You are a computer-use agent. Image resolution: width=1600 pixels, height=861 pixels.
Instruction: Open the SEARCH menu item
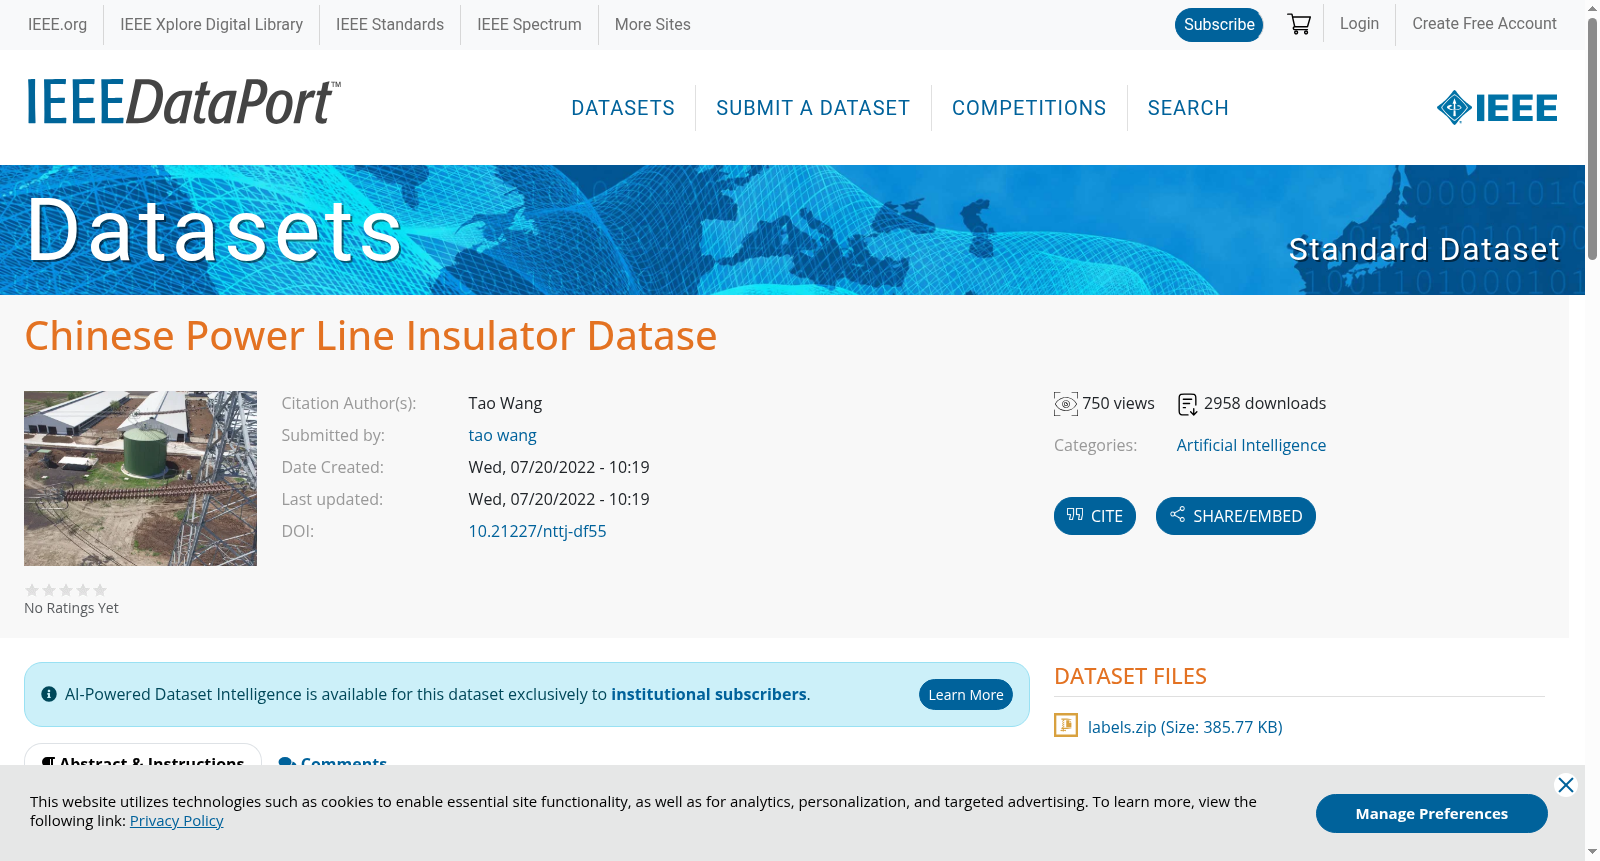[1188, 108]
